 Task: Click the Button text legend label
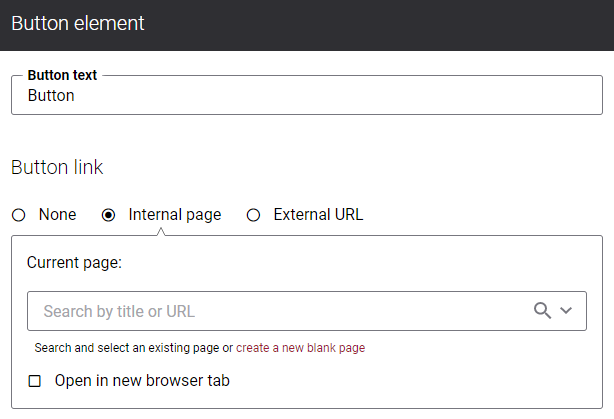click(62, 75)
